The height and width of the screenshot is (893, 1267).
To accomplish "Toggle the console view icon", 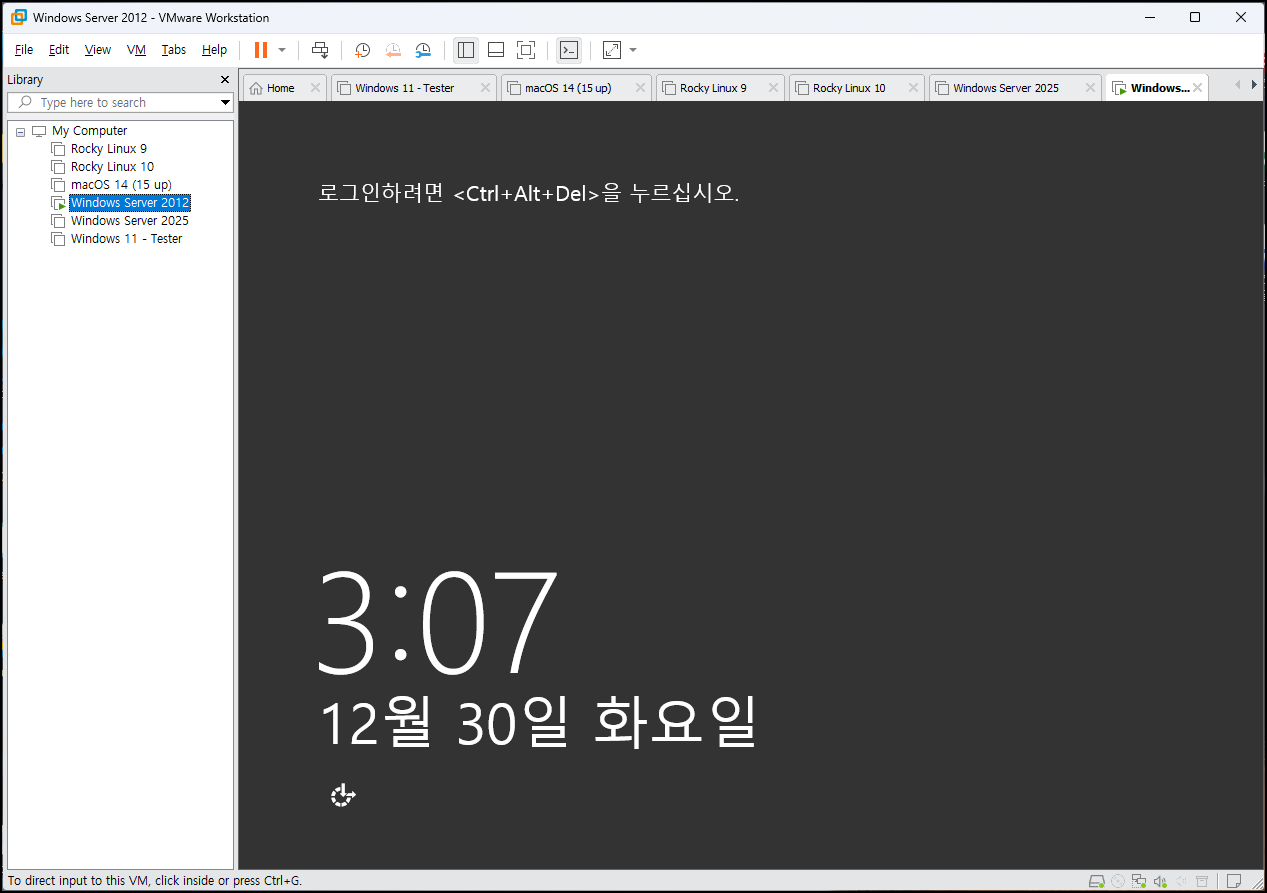I will tap(569, 49).
